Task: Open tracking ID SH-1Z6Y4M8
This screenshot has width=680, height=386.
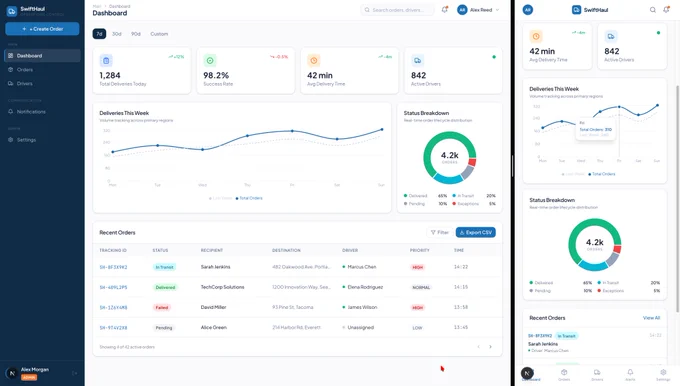Action: (x=114, y=307)
